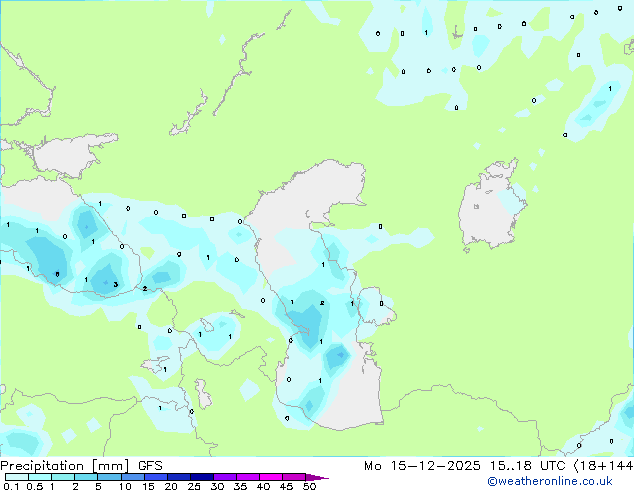This screenshot has width=634, height=490.
Task: Select the 5–10 mm legend color box
Action: (x=109, y=477)
